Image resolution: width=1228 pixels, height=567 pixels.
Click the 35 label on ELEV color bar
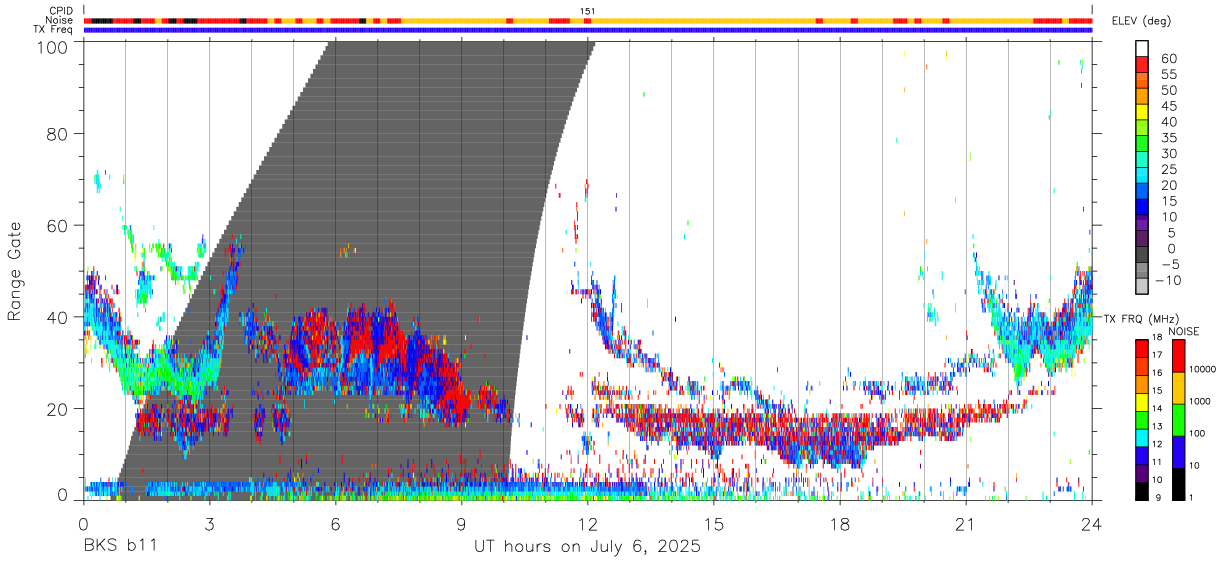1168,138
